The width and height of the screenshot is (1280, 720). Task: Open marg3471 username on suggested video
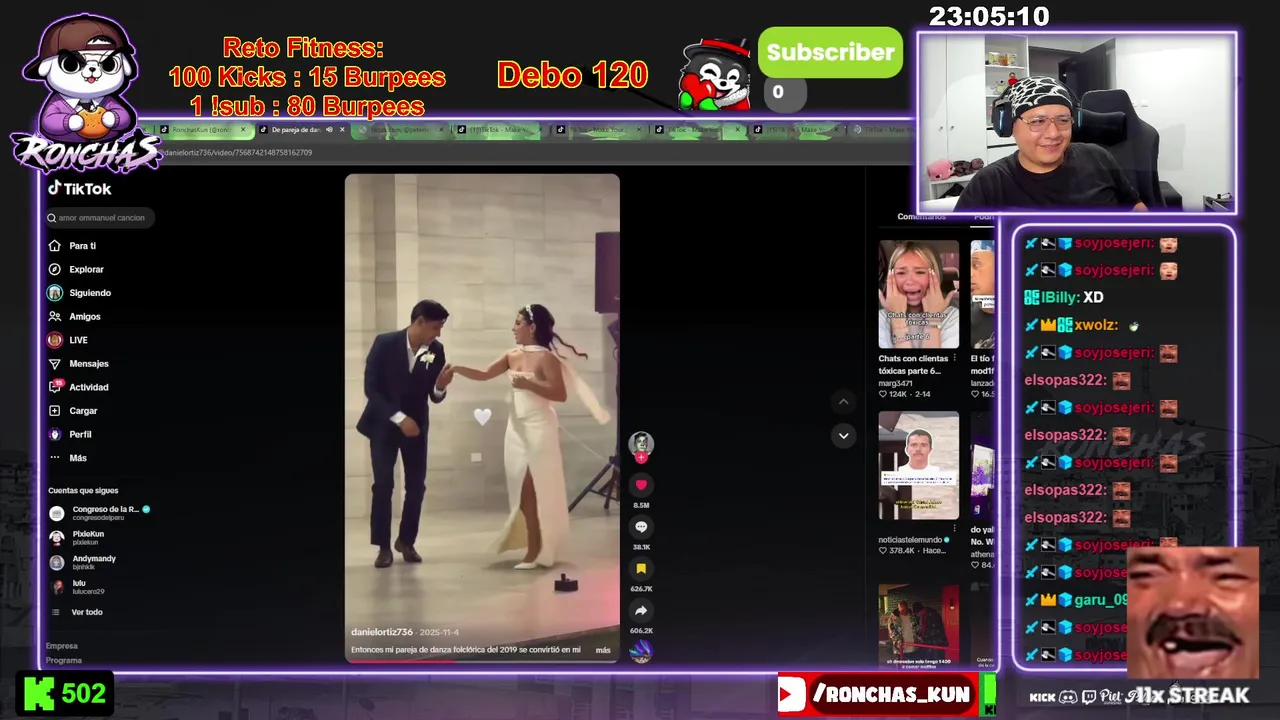895,382
